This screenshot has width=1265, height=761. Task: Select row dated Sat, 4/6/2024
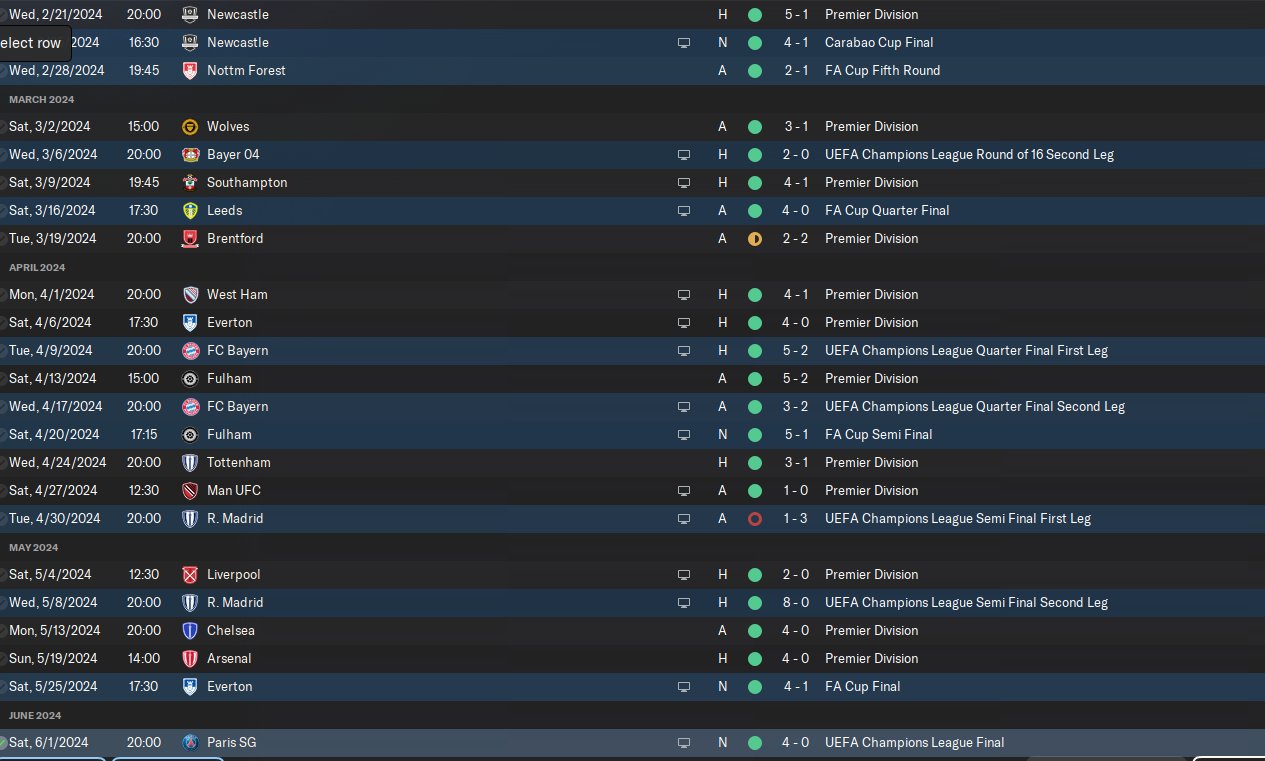click(x=632, y=323)
